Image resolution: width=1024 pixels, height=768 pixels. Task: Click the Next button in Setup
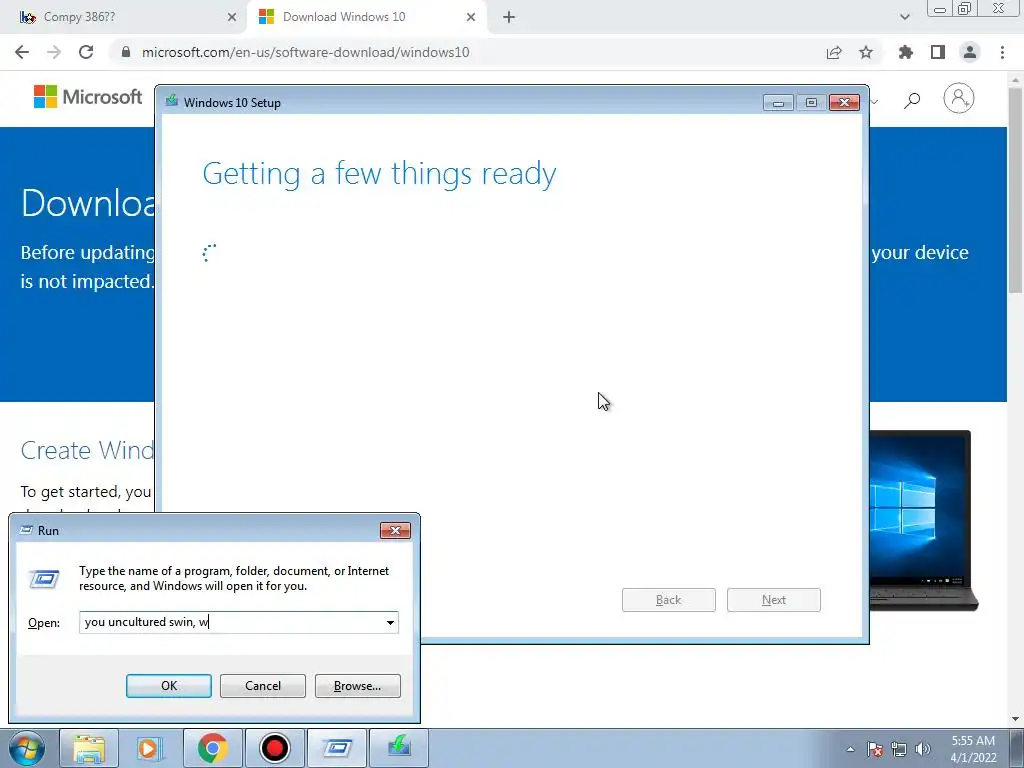click(x=774, y=600)
